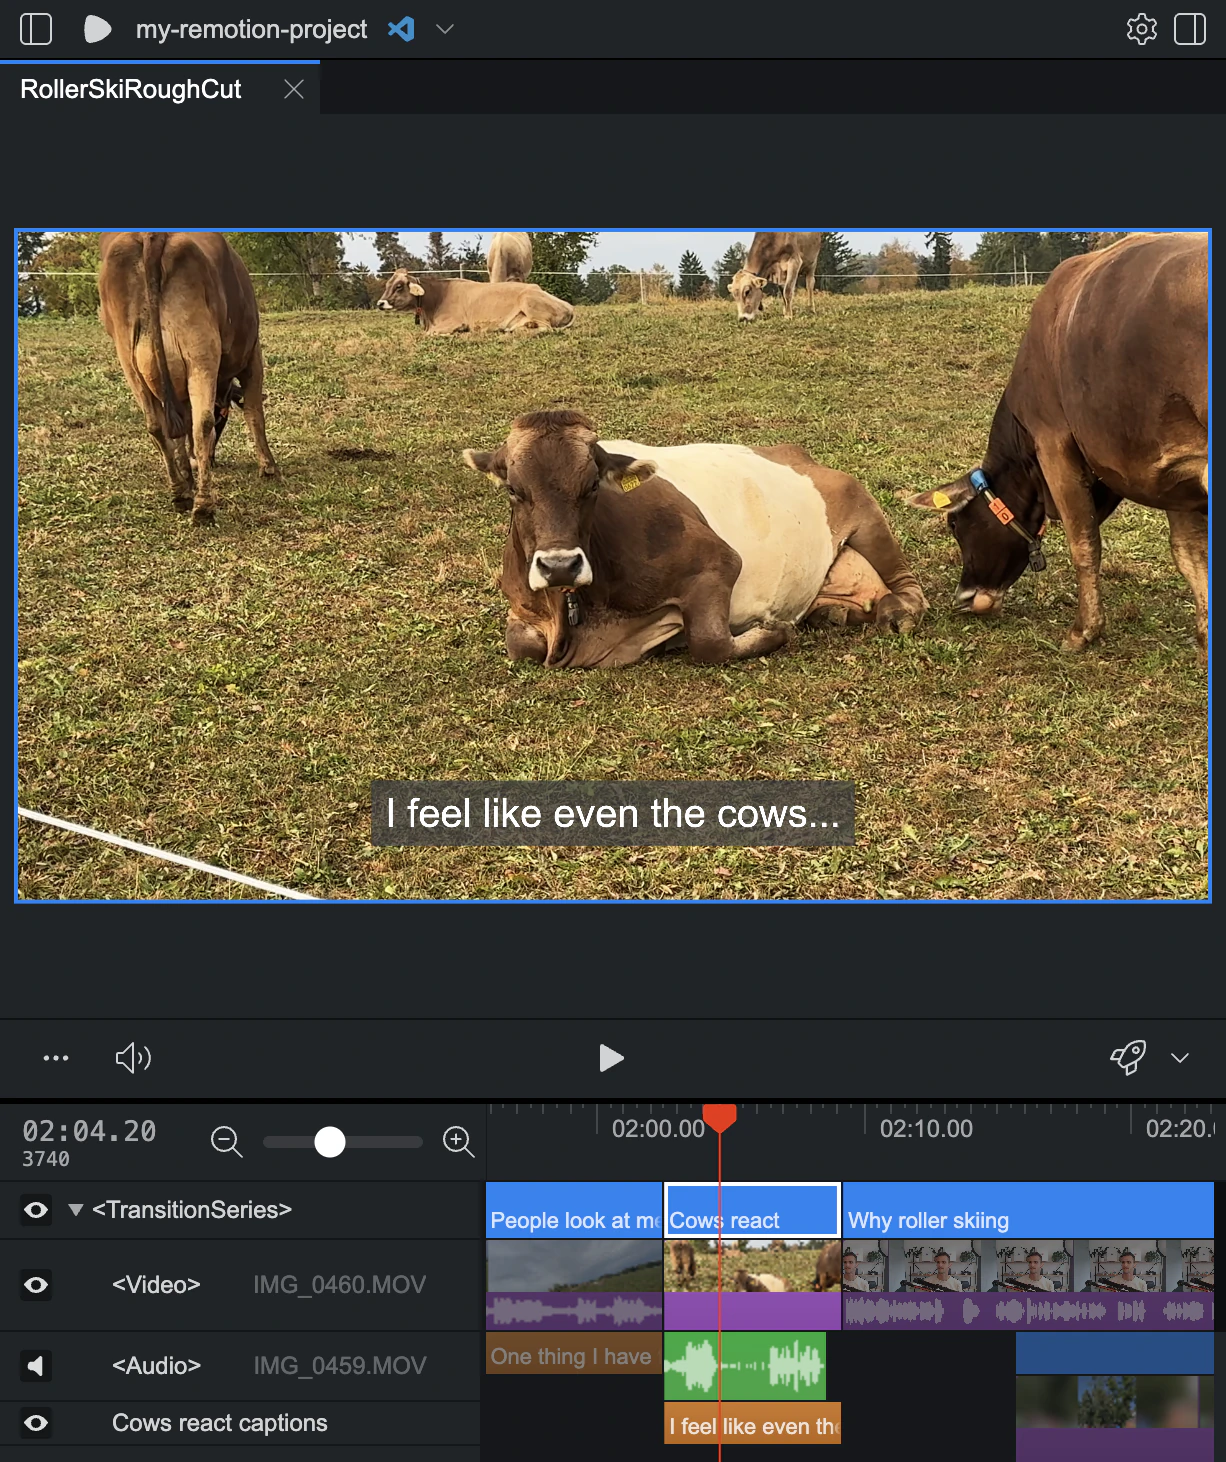Click the rocket render button
The image size is (1226, 1462).
coord(1127,1057)
